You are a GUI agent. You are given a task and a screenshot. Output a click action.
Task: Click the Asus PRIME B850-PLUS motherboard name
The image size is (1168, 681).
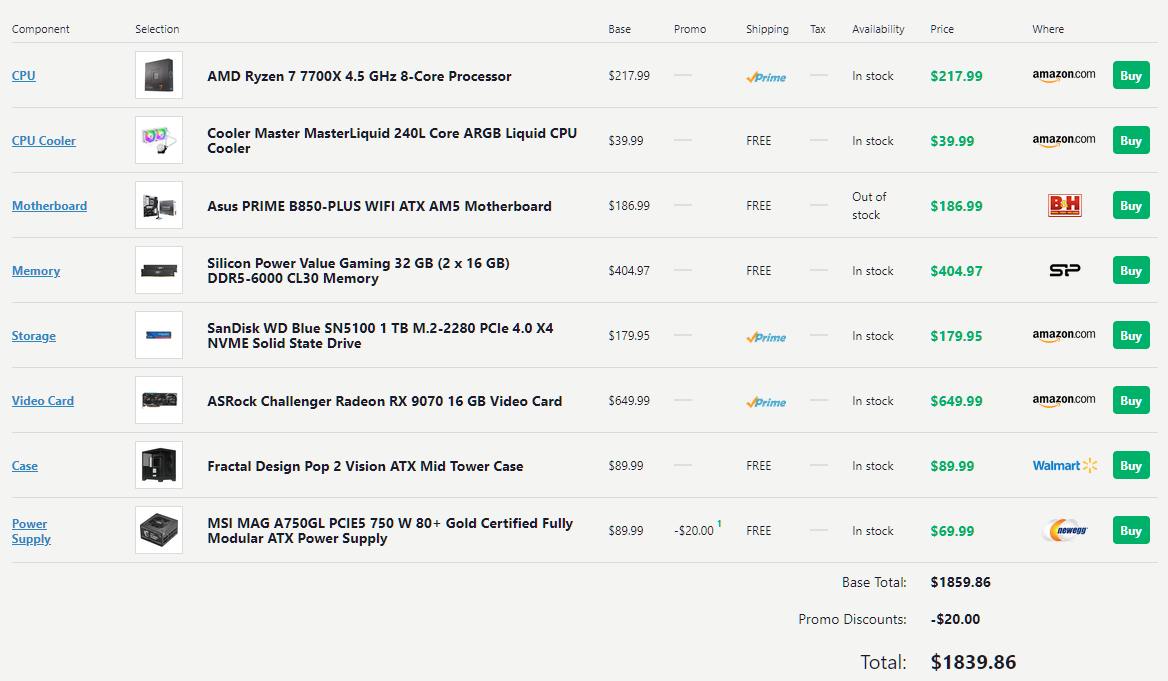click(379, 206)
